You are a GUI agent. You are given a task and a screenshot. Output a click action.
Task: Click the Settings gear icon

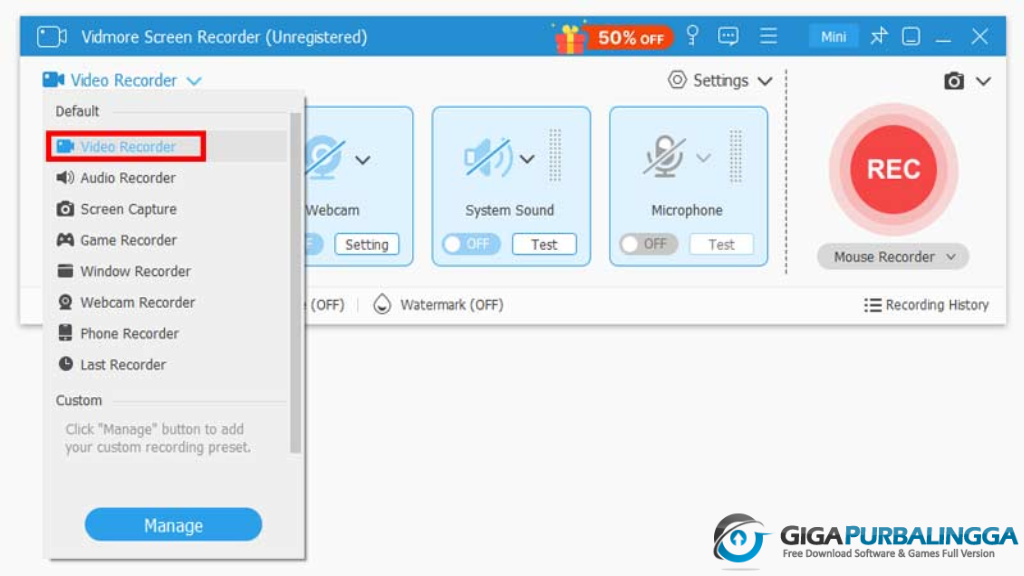coord(677,80)
